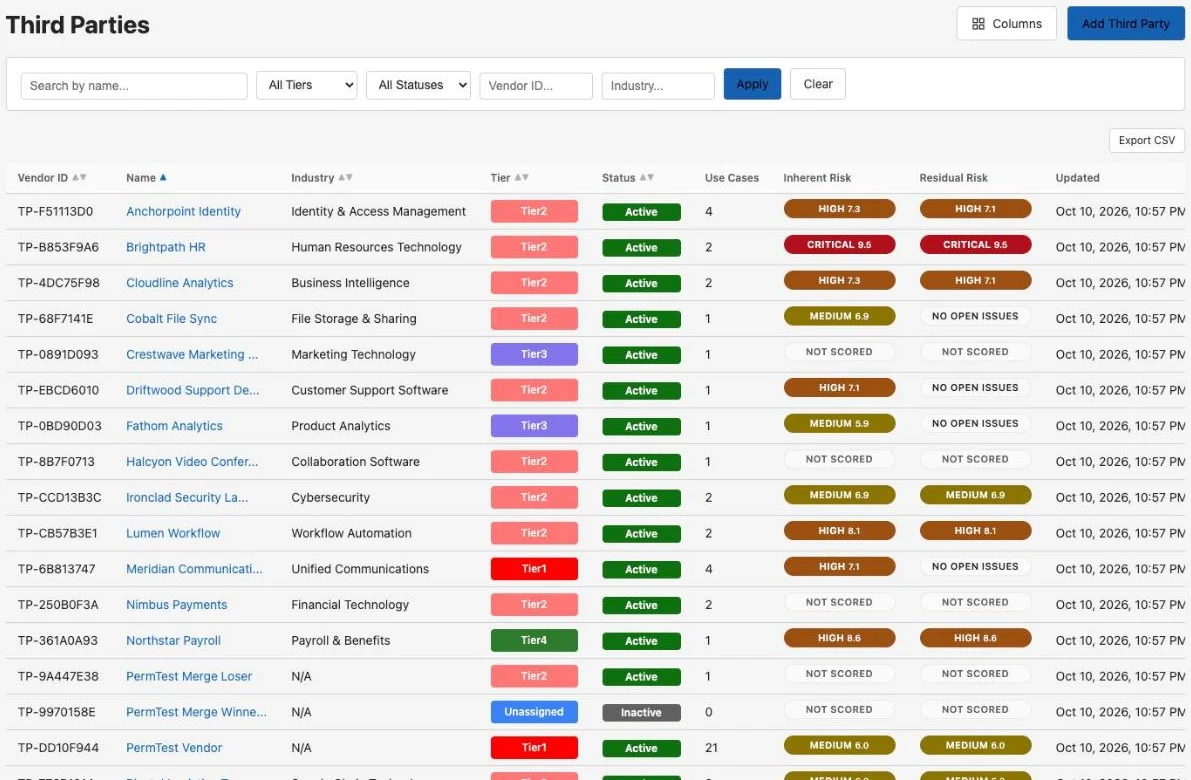1191x780 pixels.
Task: Click Tier1 badge in Meridian row
Action: click(534, 569)
